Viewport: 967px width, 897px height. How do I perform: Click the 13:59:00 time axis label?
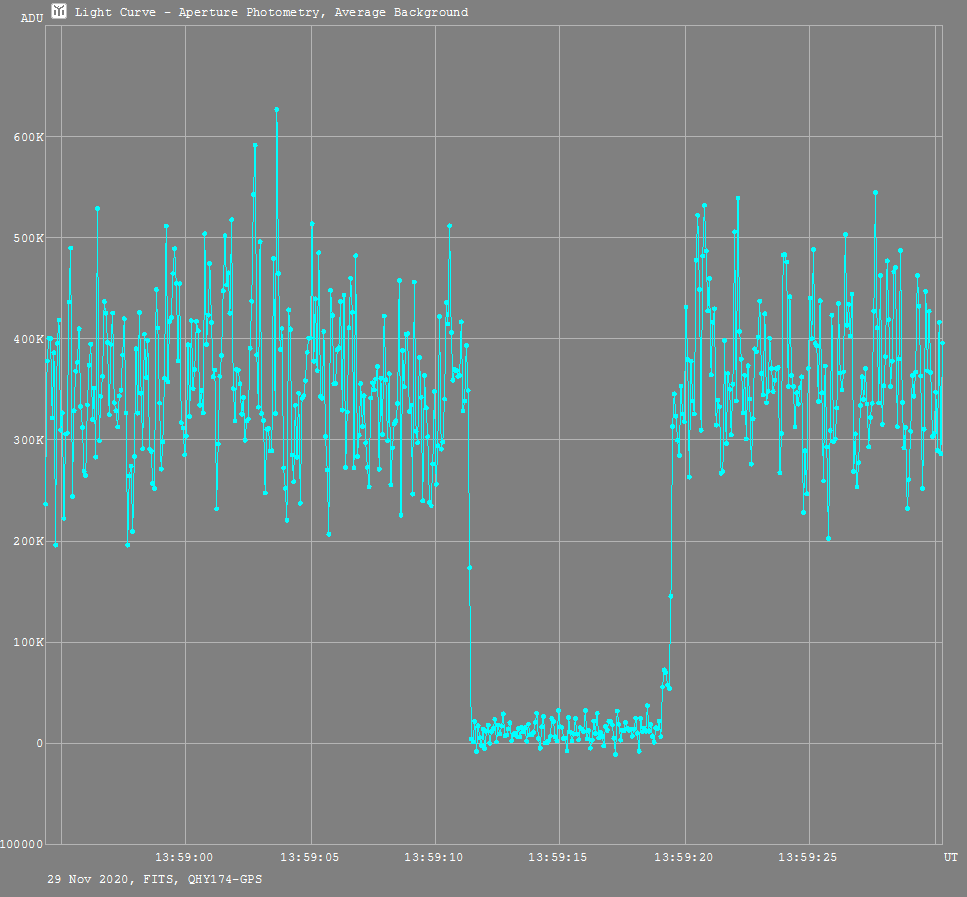184,857
